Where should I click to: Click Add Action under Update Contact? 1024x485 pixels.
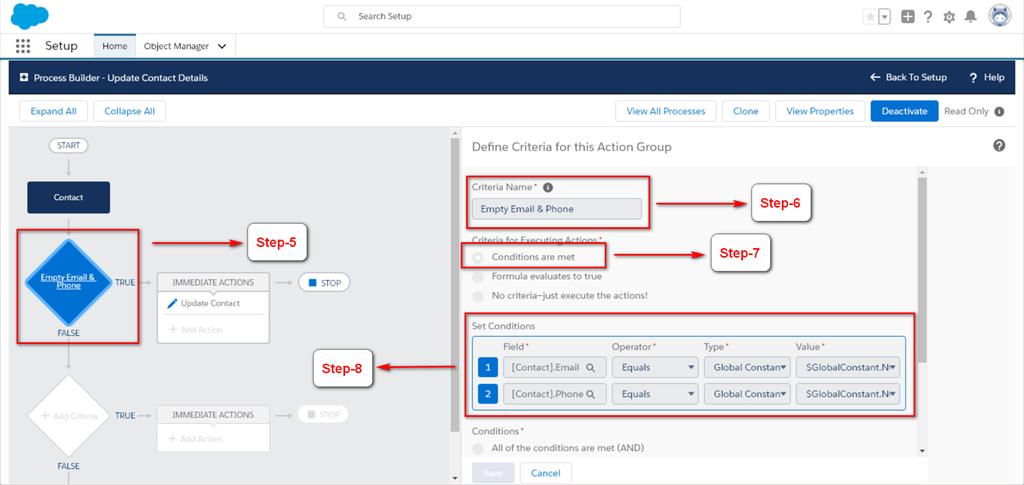196,330
